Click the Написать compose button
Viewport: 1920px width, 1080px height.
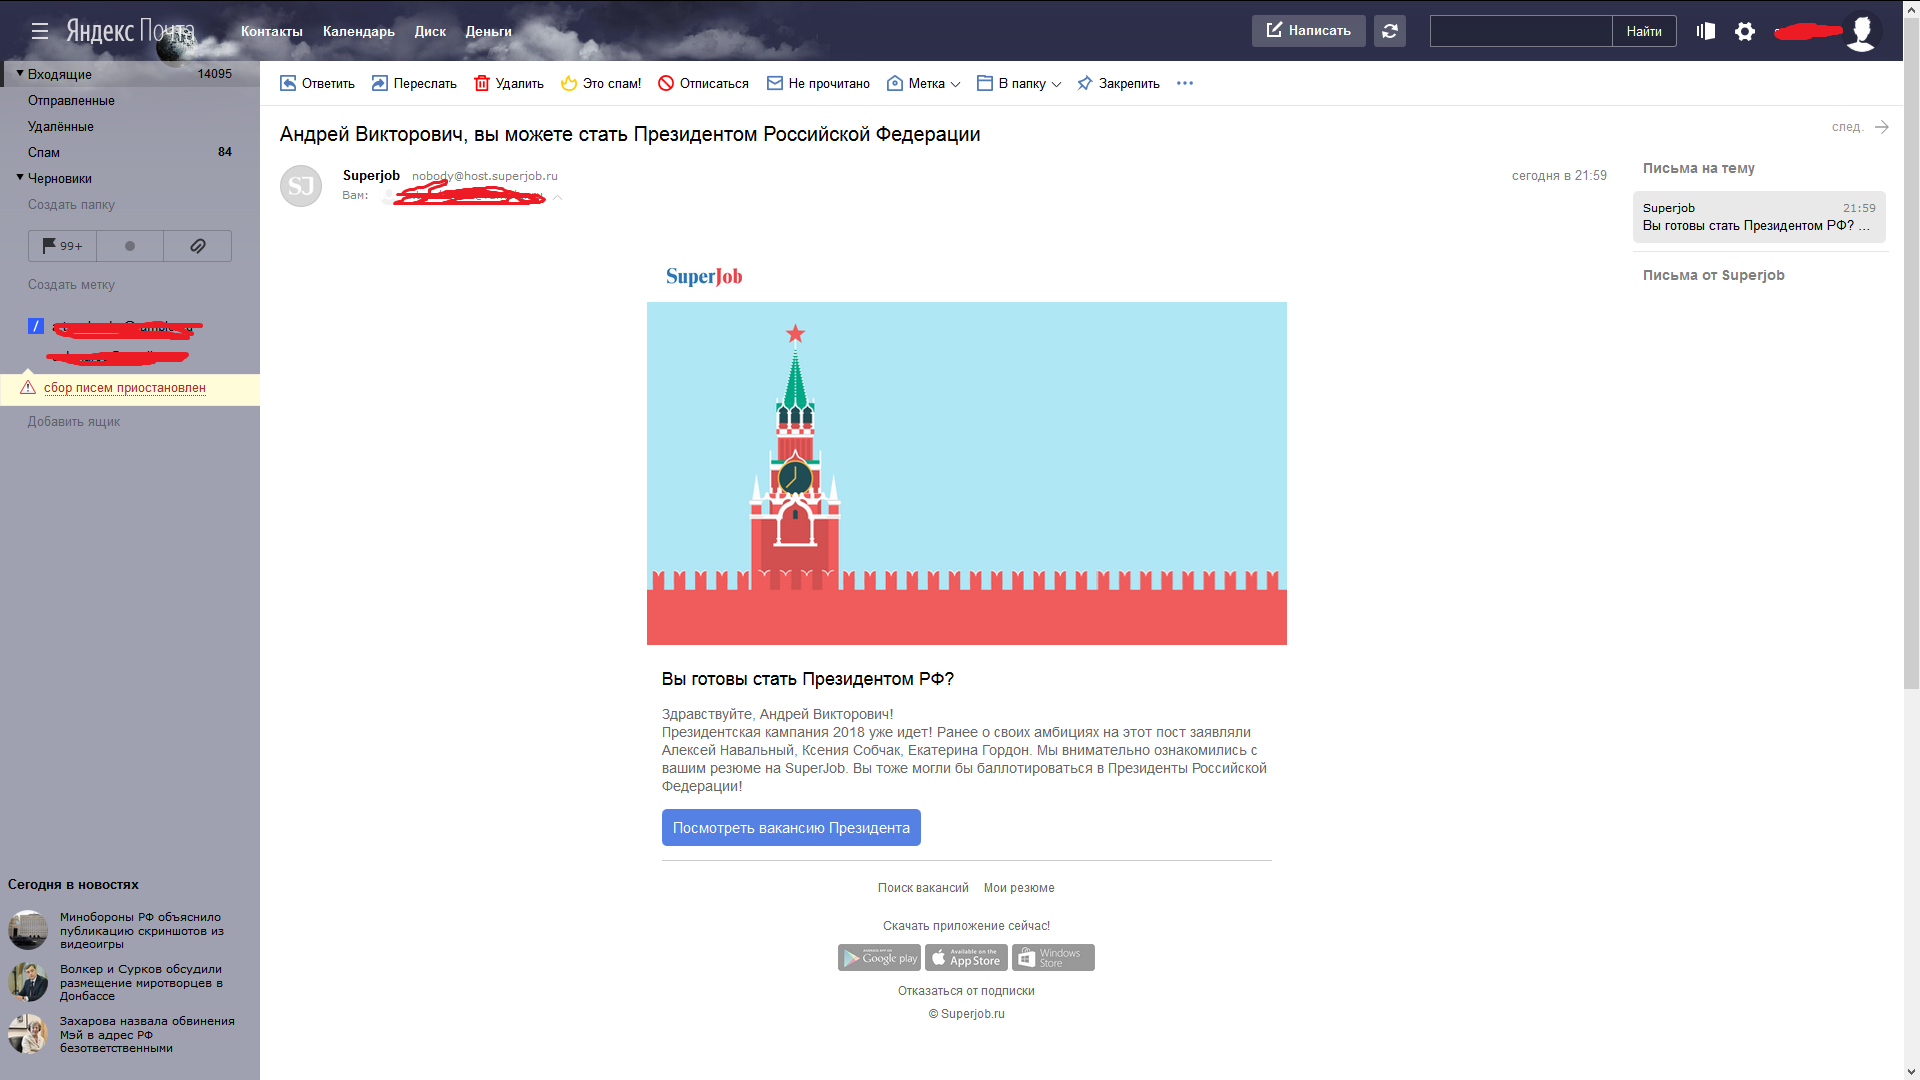pyautogui.click(x=1308, y=31)
